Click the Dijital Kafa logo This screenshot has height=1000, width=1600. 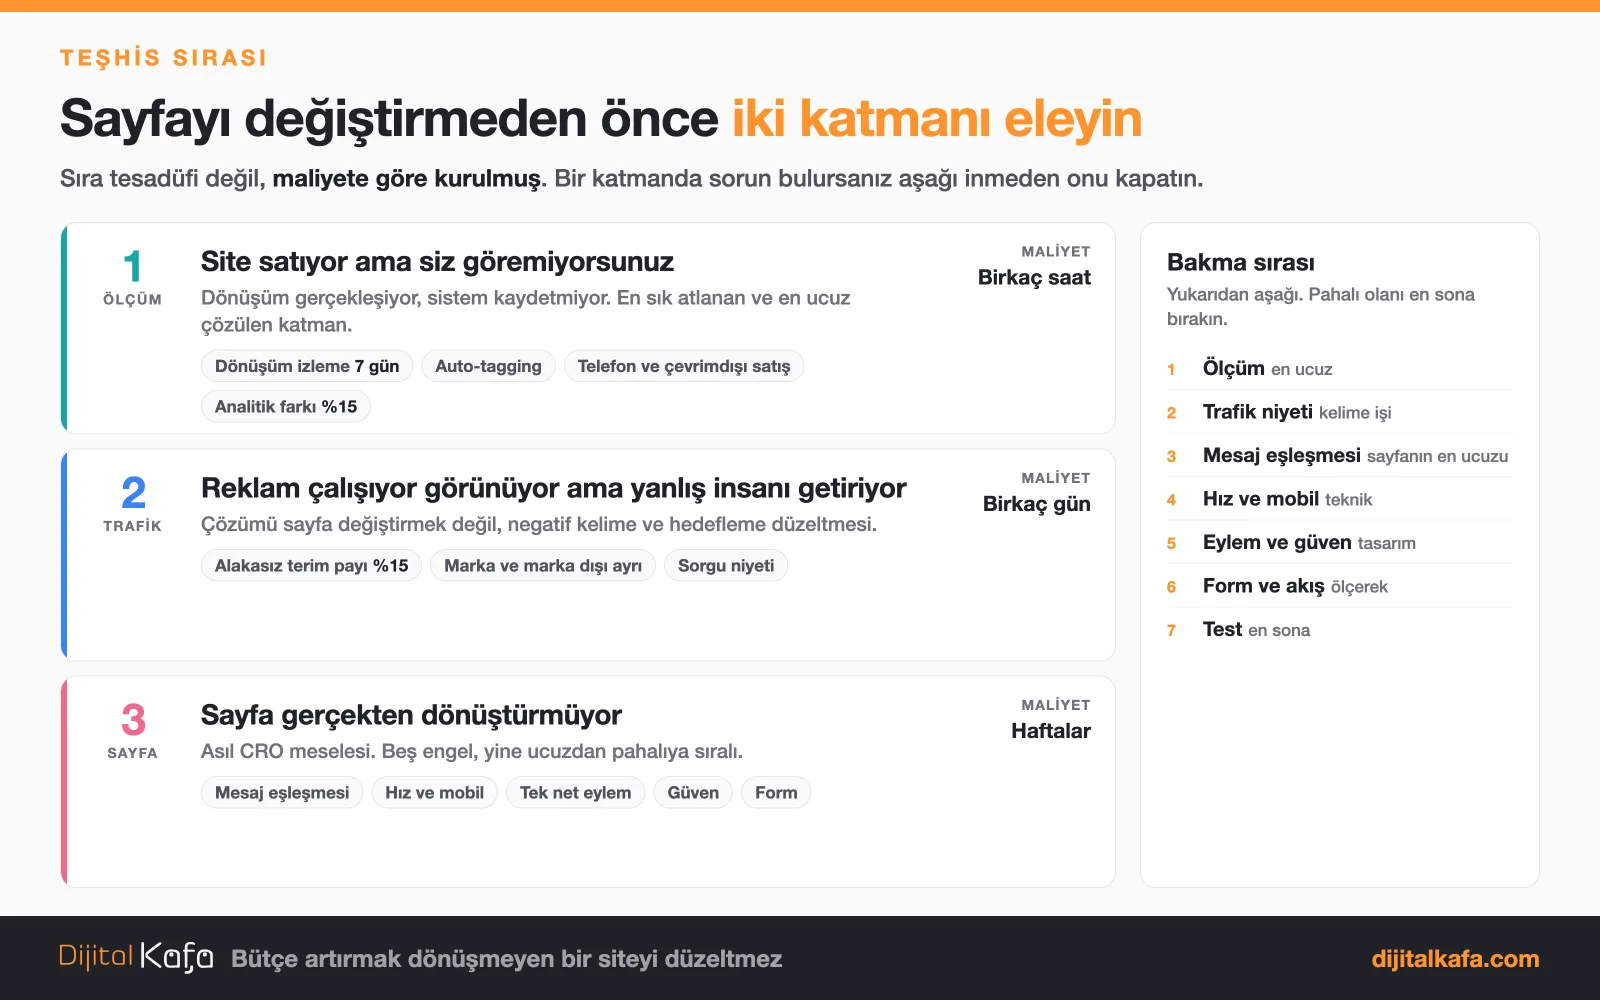click(x=136, y=957)
